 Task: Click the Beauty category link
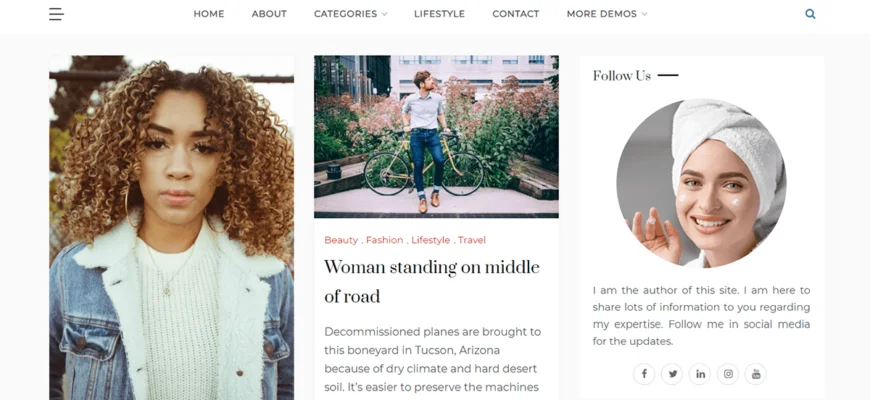341,240
